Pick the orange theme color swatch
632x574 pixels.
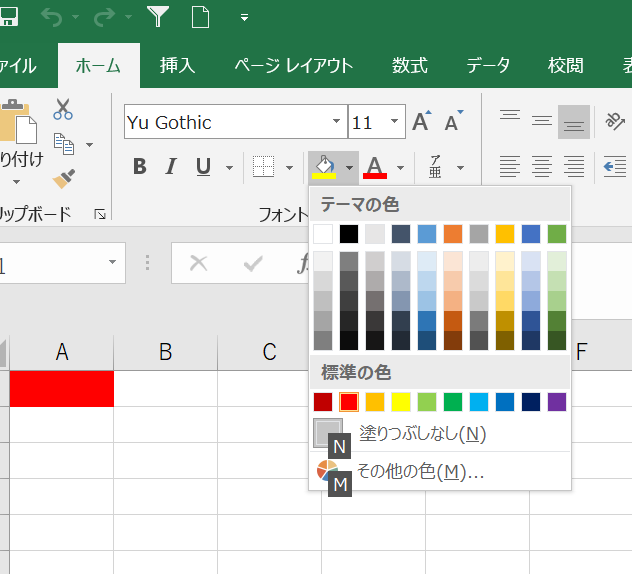coord(453,234)
